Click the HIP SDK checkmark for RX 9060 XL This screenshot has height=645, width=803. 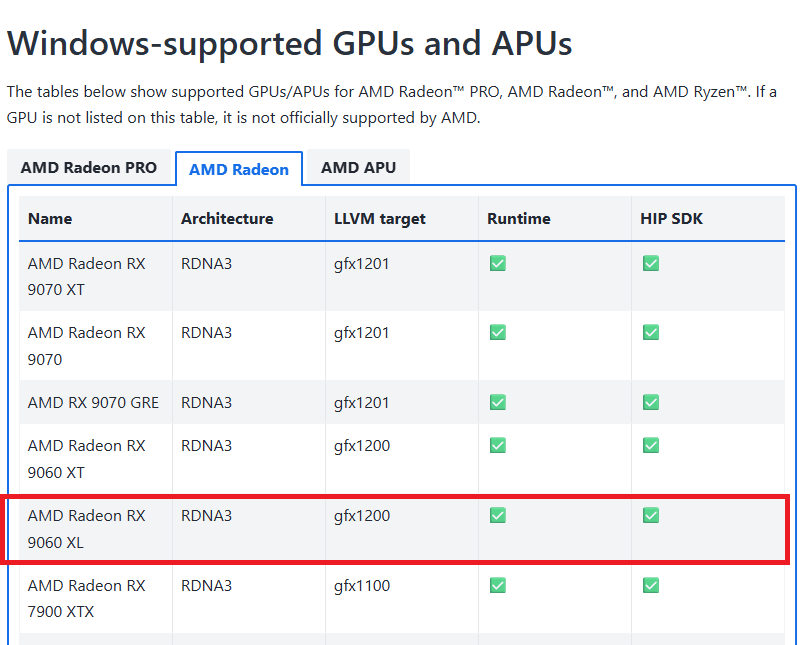click(651, 515)
